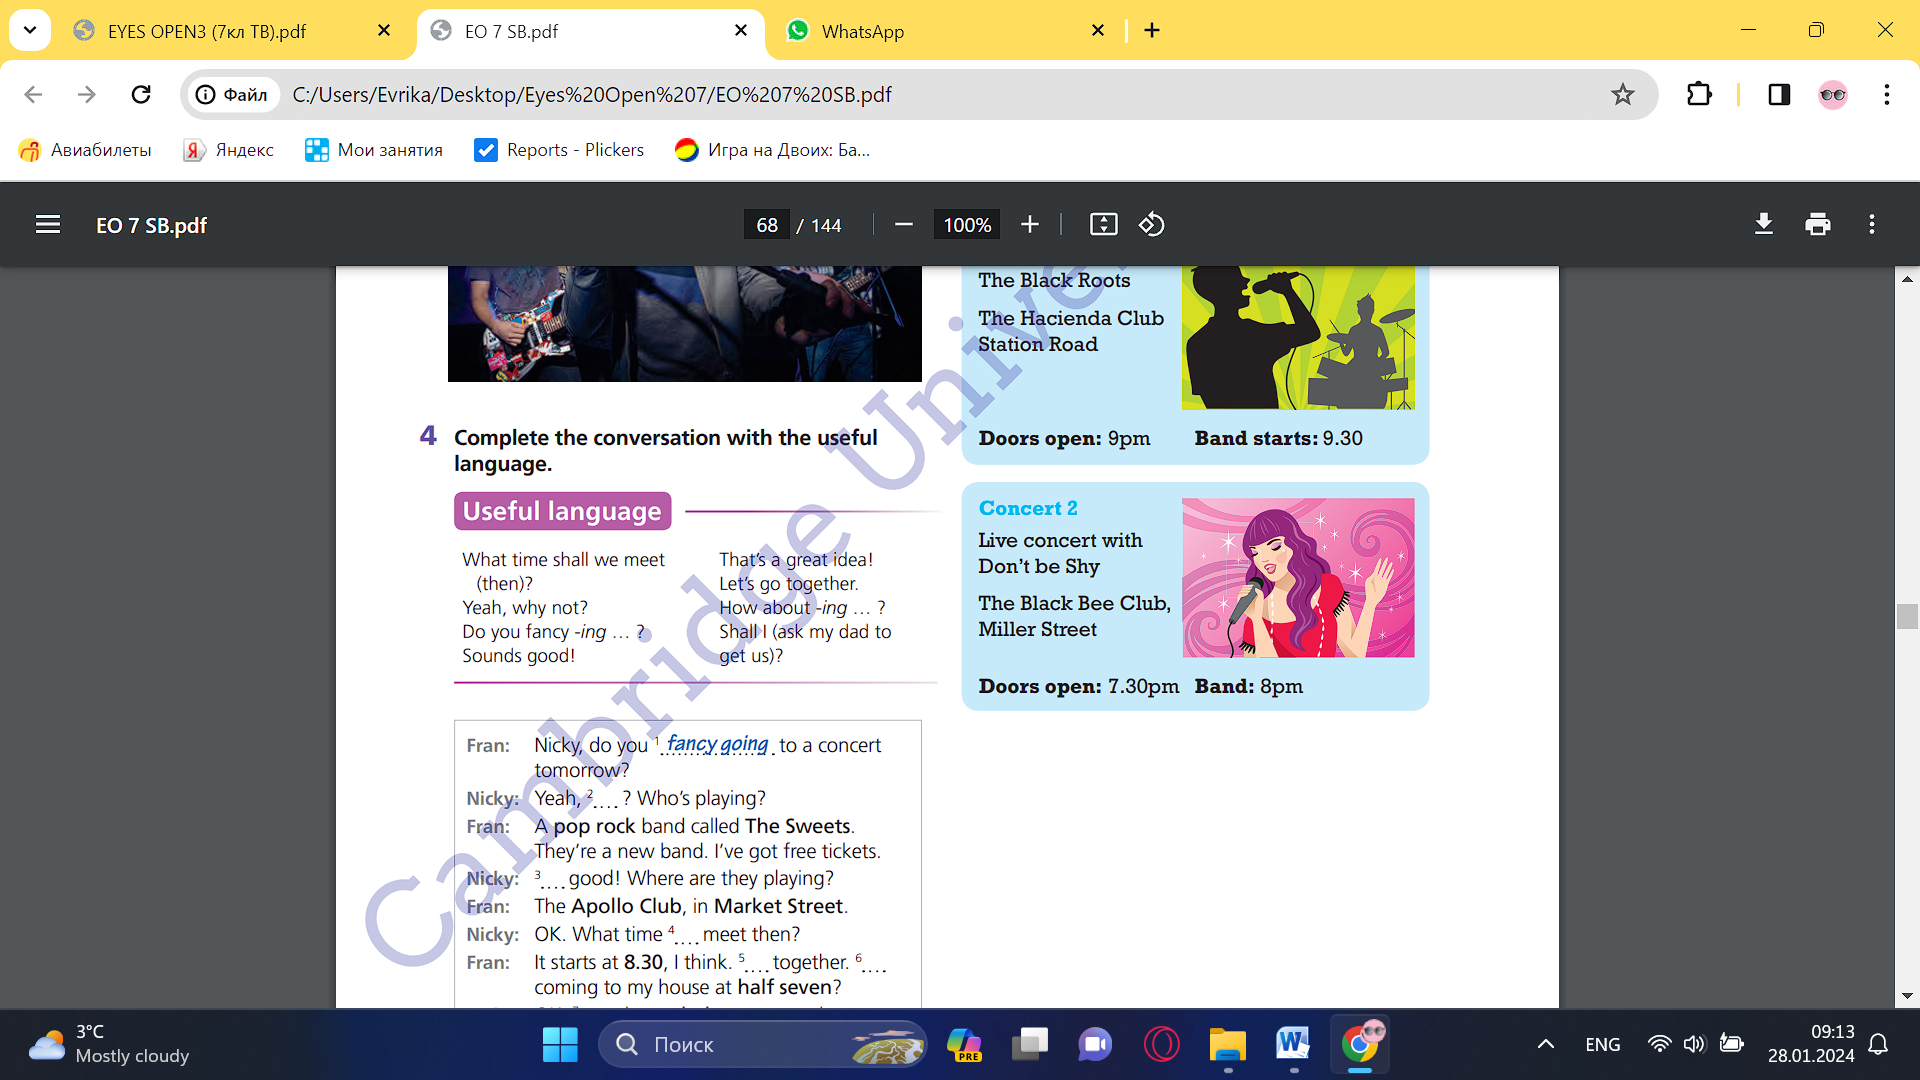Zoom in on the PDF

click(x=1030, y=225)
